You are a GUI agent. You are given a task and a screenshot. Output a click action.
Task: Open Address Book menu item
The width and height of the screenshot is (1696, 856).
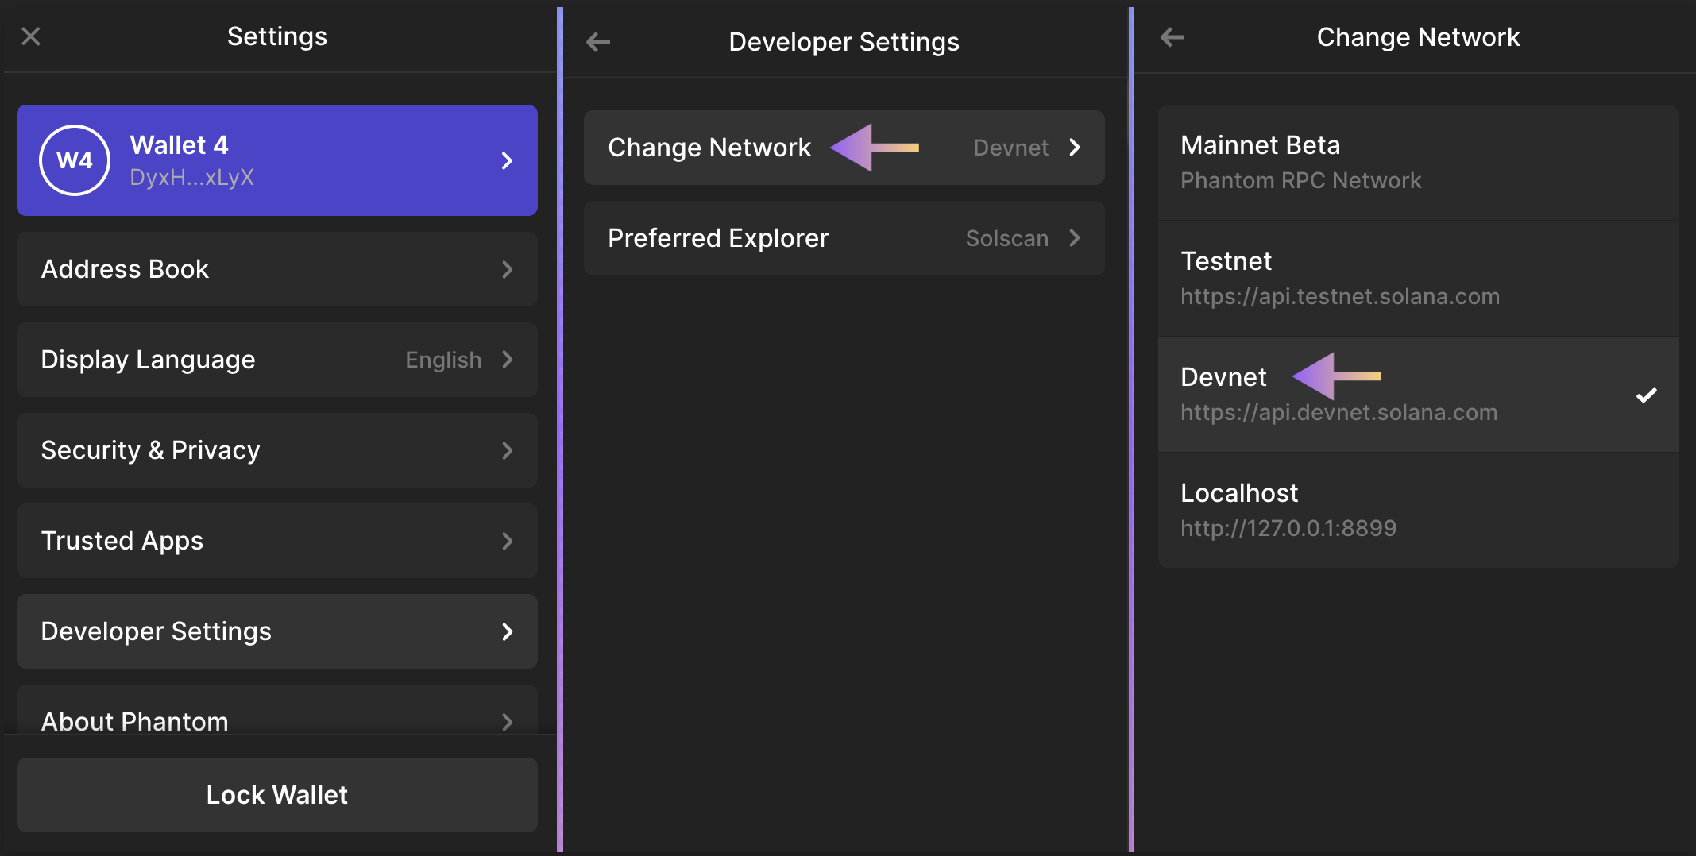277,269
